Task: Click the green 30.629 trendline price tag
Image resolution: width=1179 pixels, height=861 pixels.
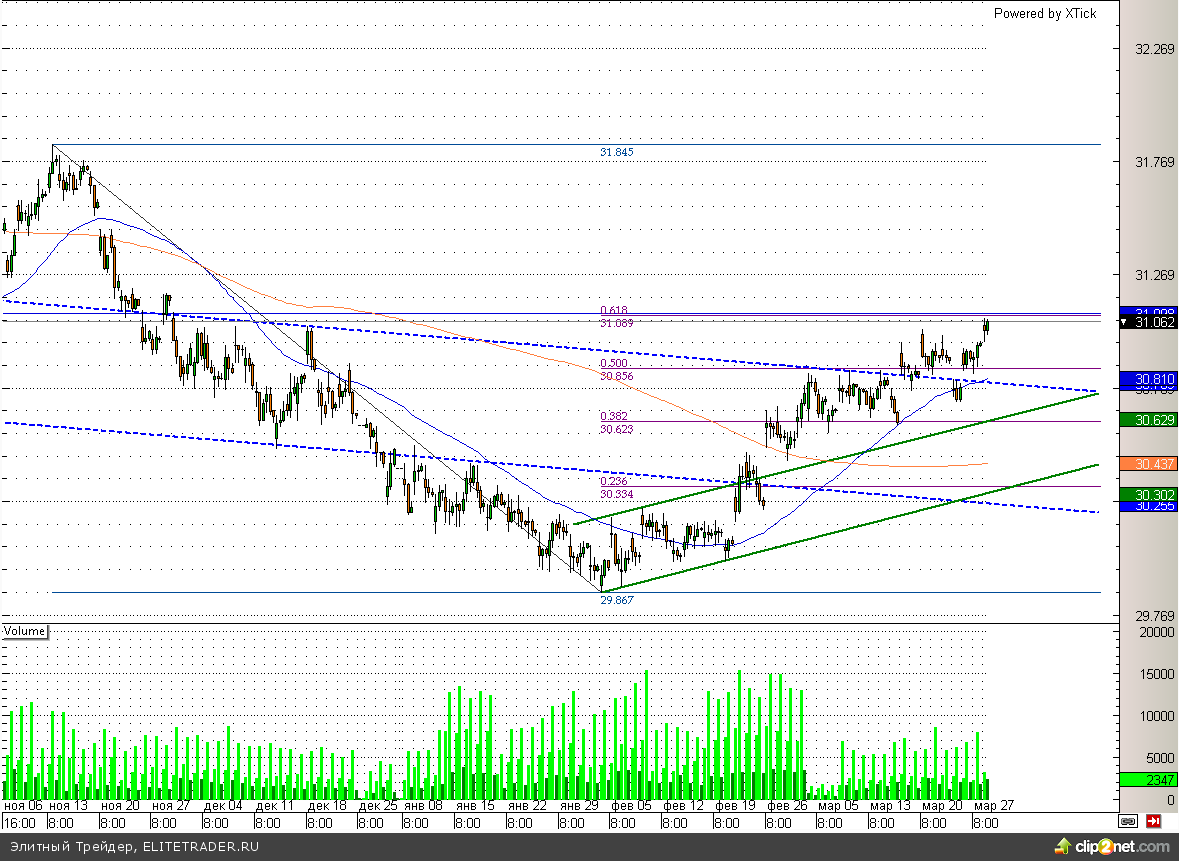Action: [1148, 420]
